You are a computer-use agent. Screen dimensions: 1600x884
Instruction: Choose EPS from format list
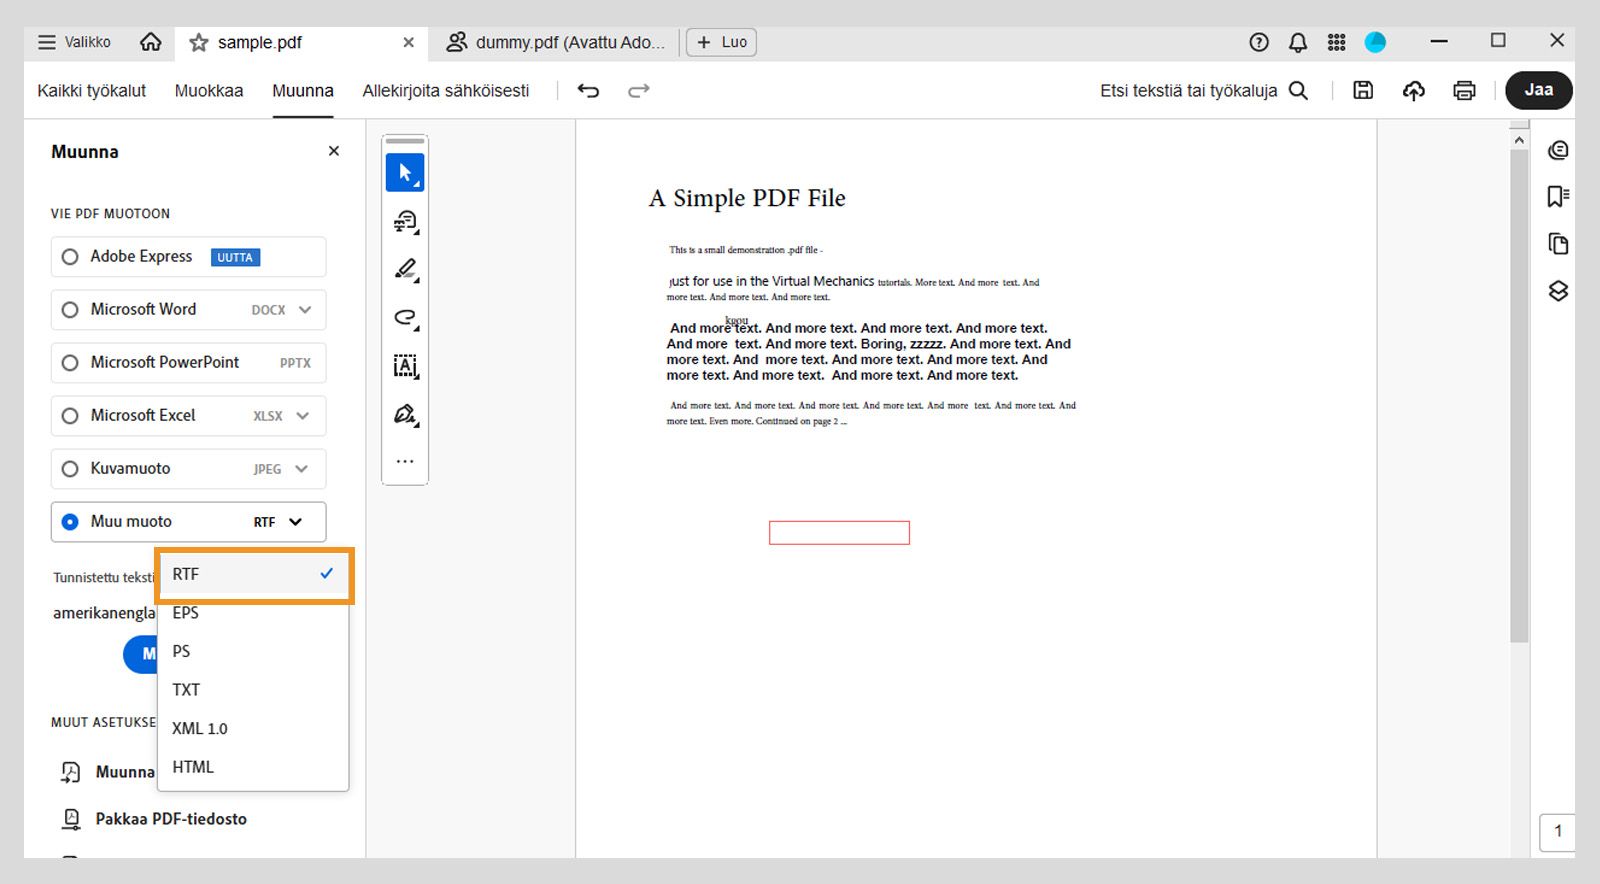[253, 613]
